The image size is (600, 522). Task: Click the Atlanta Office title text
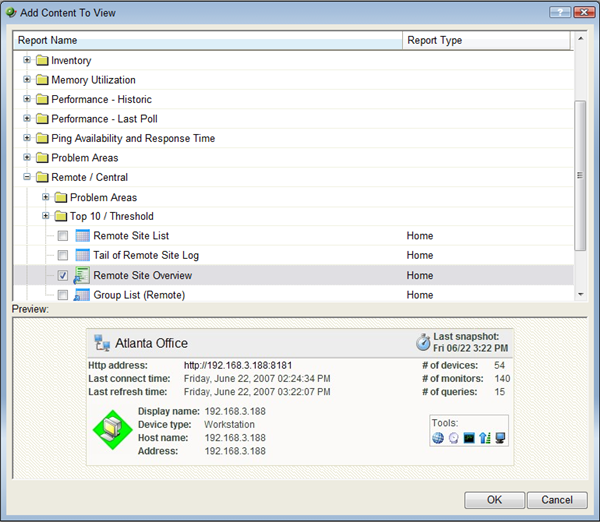click(x=152, y=343)
